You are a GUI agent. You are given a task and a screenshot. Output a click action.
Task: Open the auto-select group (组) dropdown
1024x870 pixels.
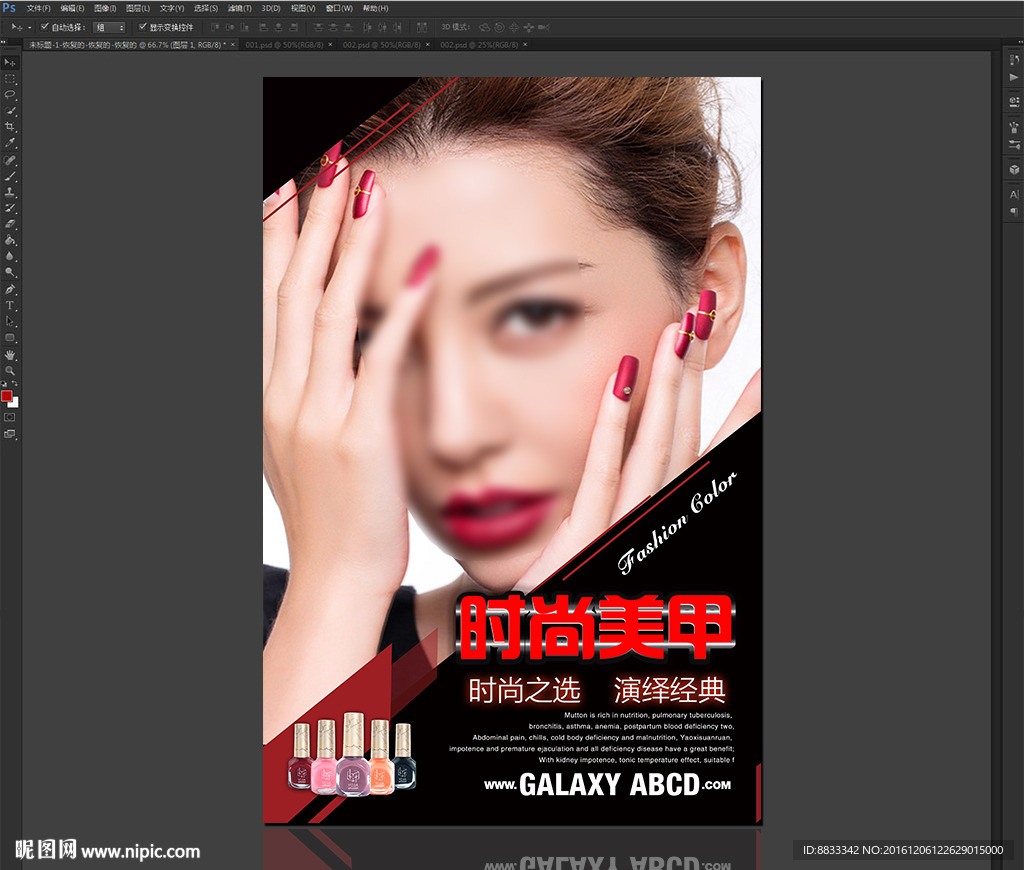pos(109,27)
